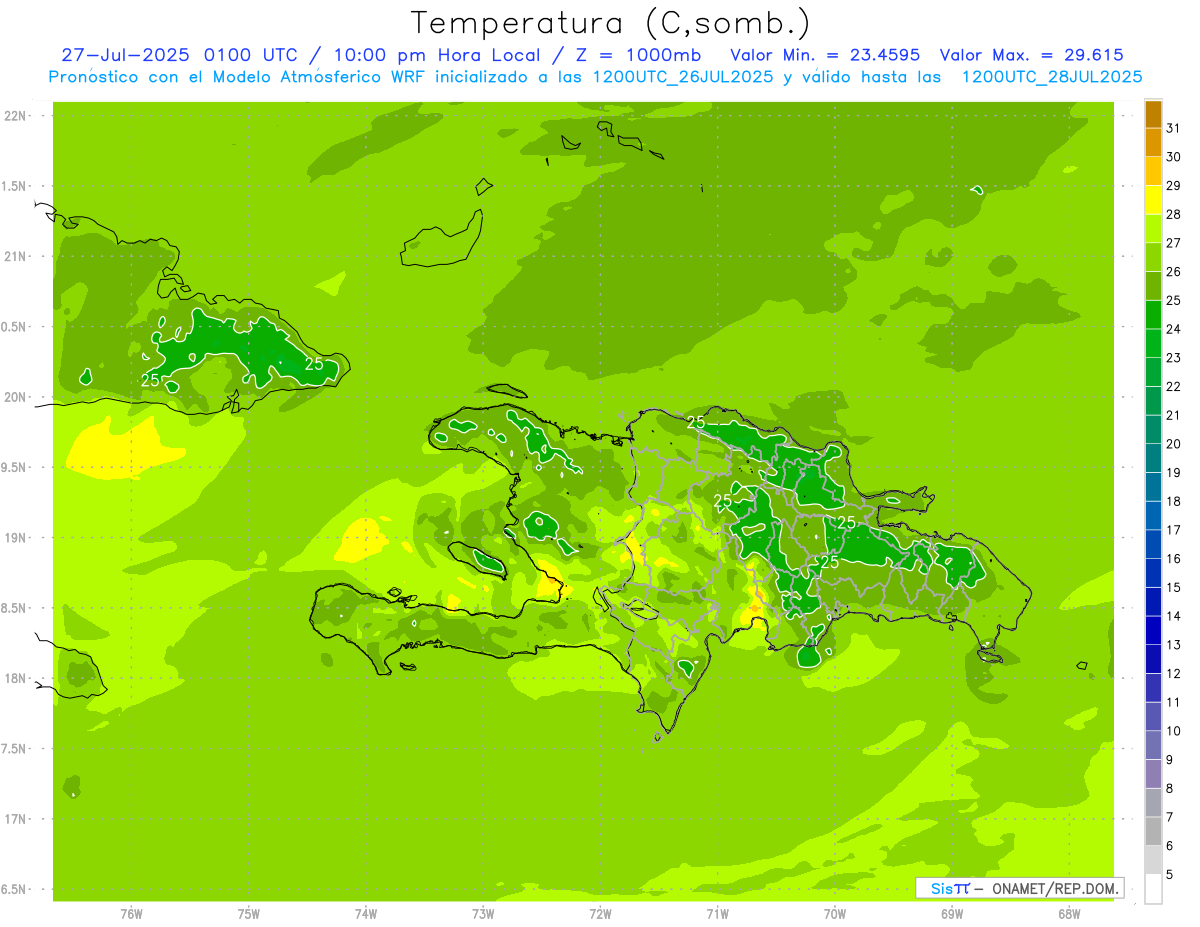Click the 76W longitude label
This screenshot has height=927, width=1200.
[131, 913]
